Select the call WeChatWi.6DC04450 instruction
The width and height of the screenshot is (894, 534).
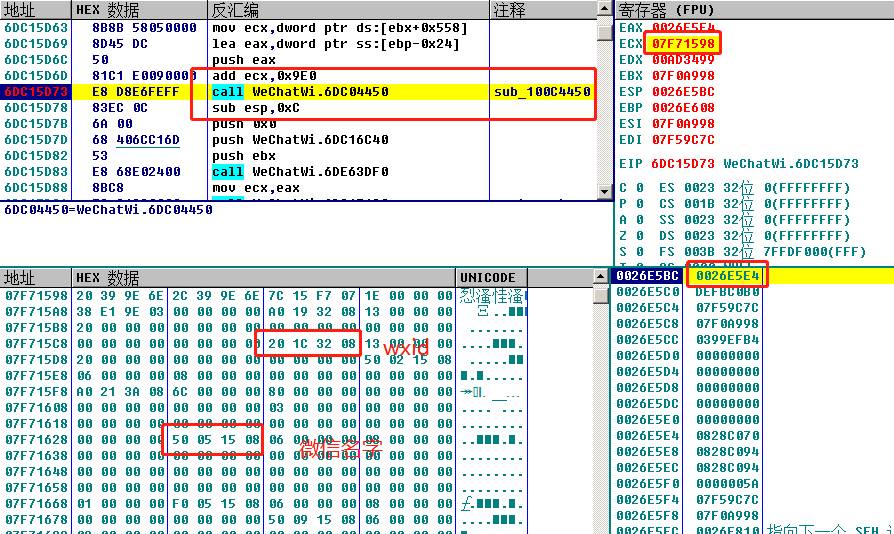point(300,92)
